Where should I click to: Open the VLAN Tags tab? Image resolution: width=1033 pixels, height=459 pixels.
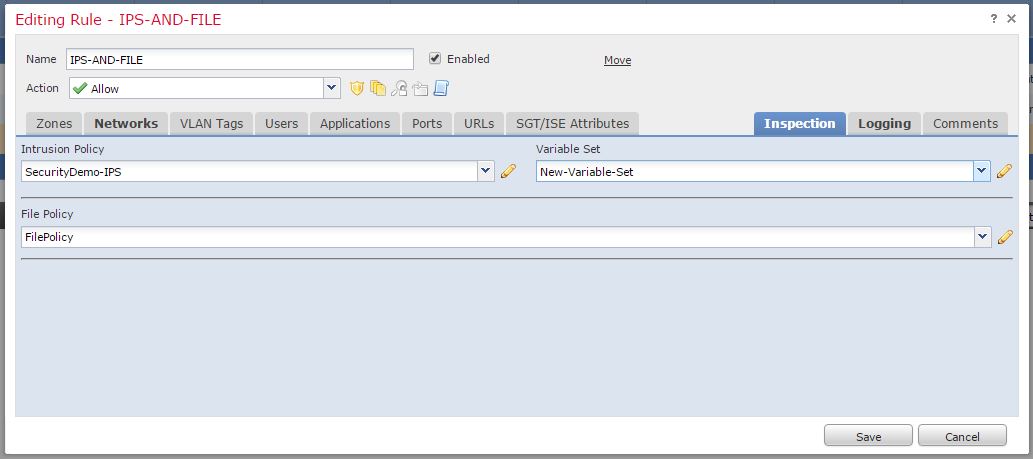point(211,124)
